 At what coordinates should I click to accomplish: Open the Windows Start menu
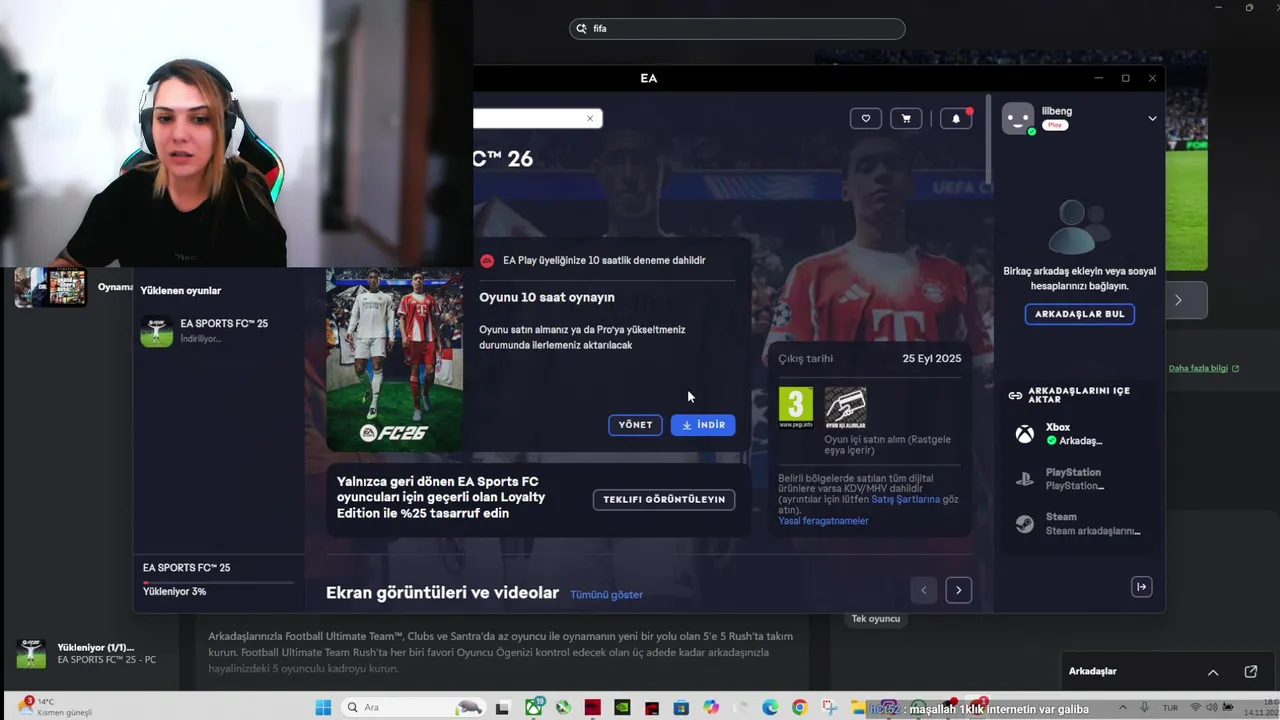click(323, 707)
